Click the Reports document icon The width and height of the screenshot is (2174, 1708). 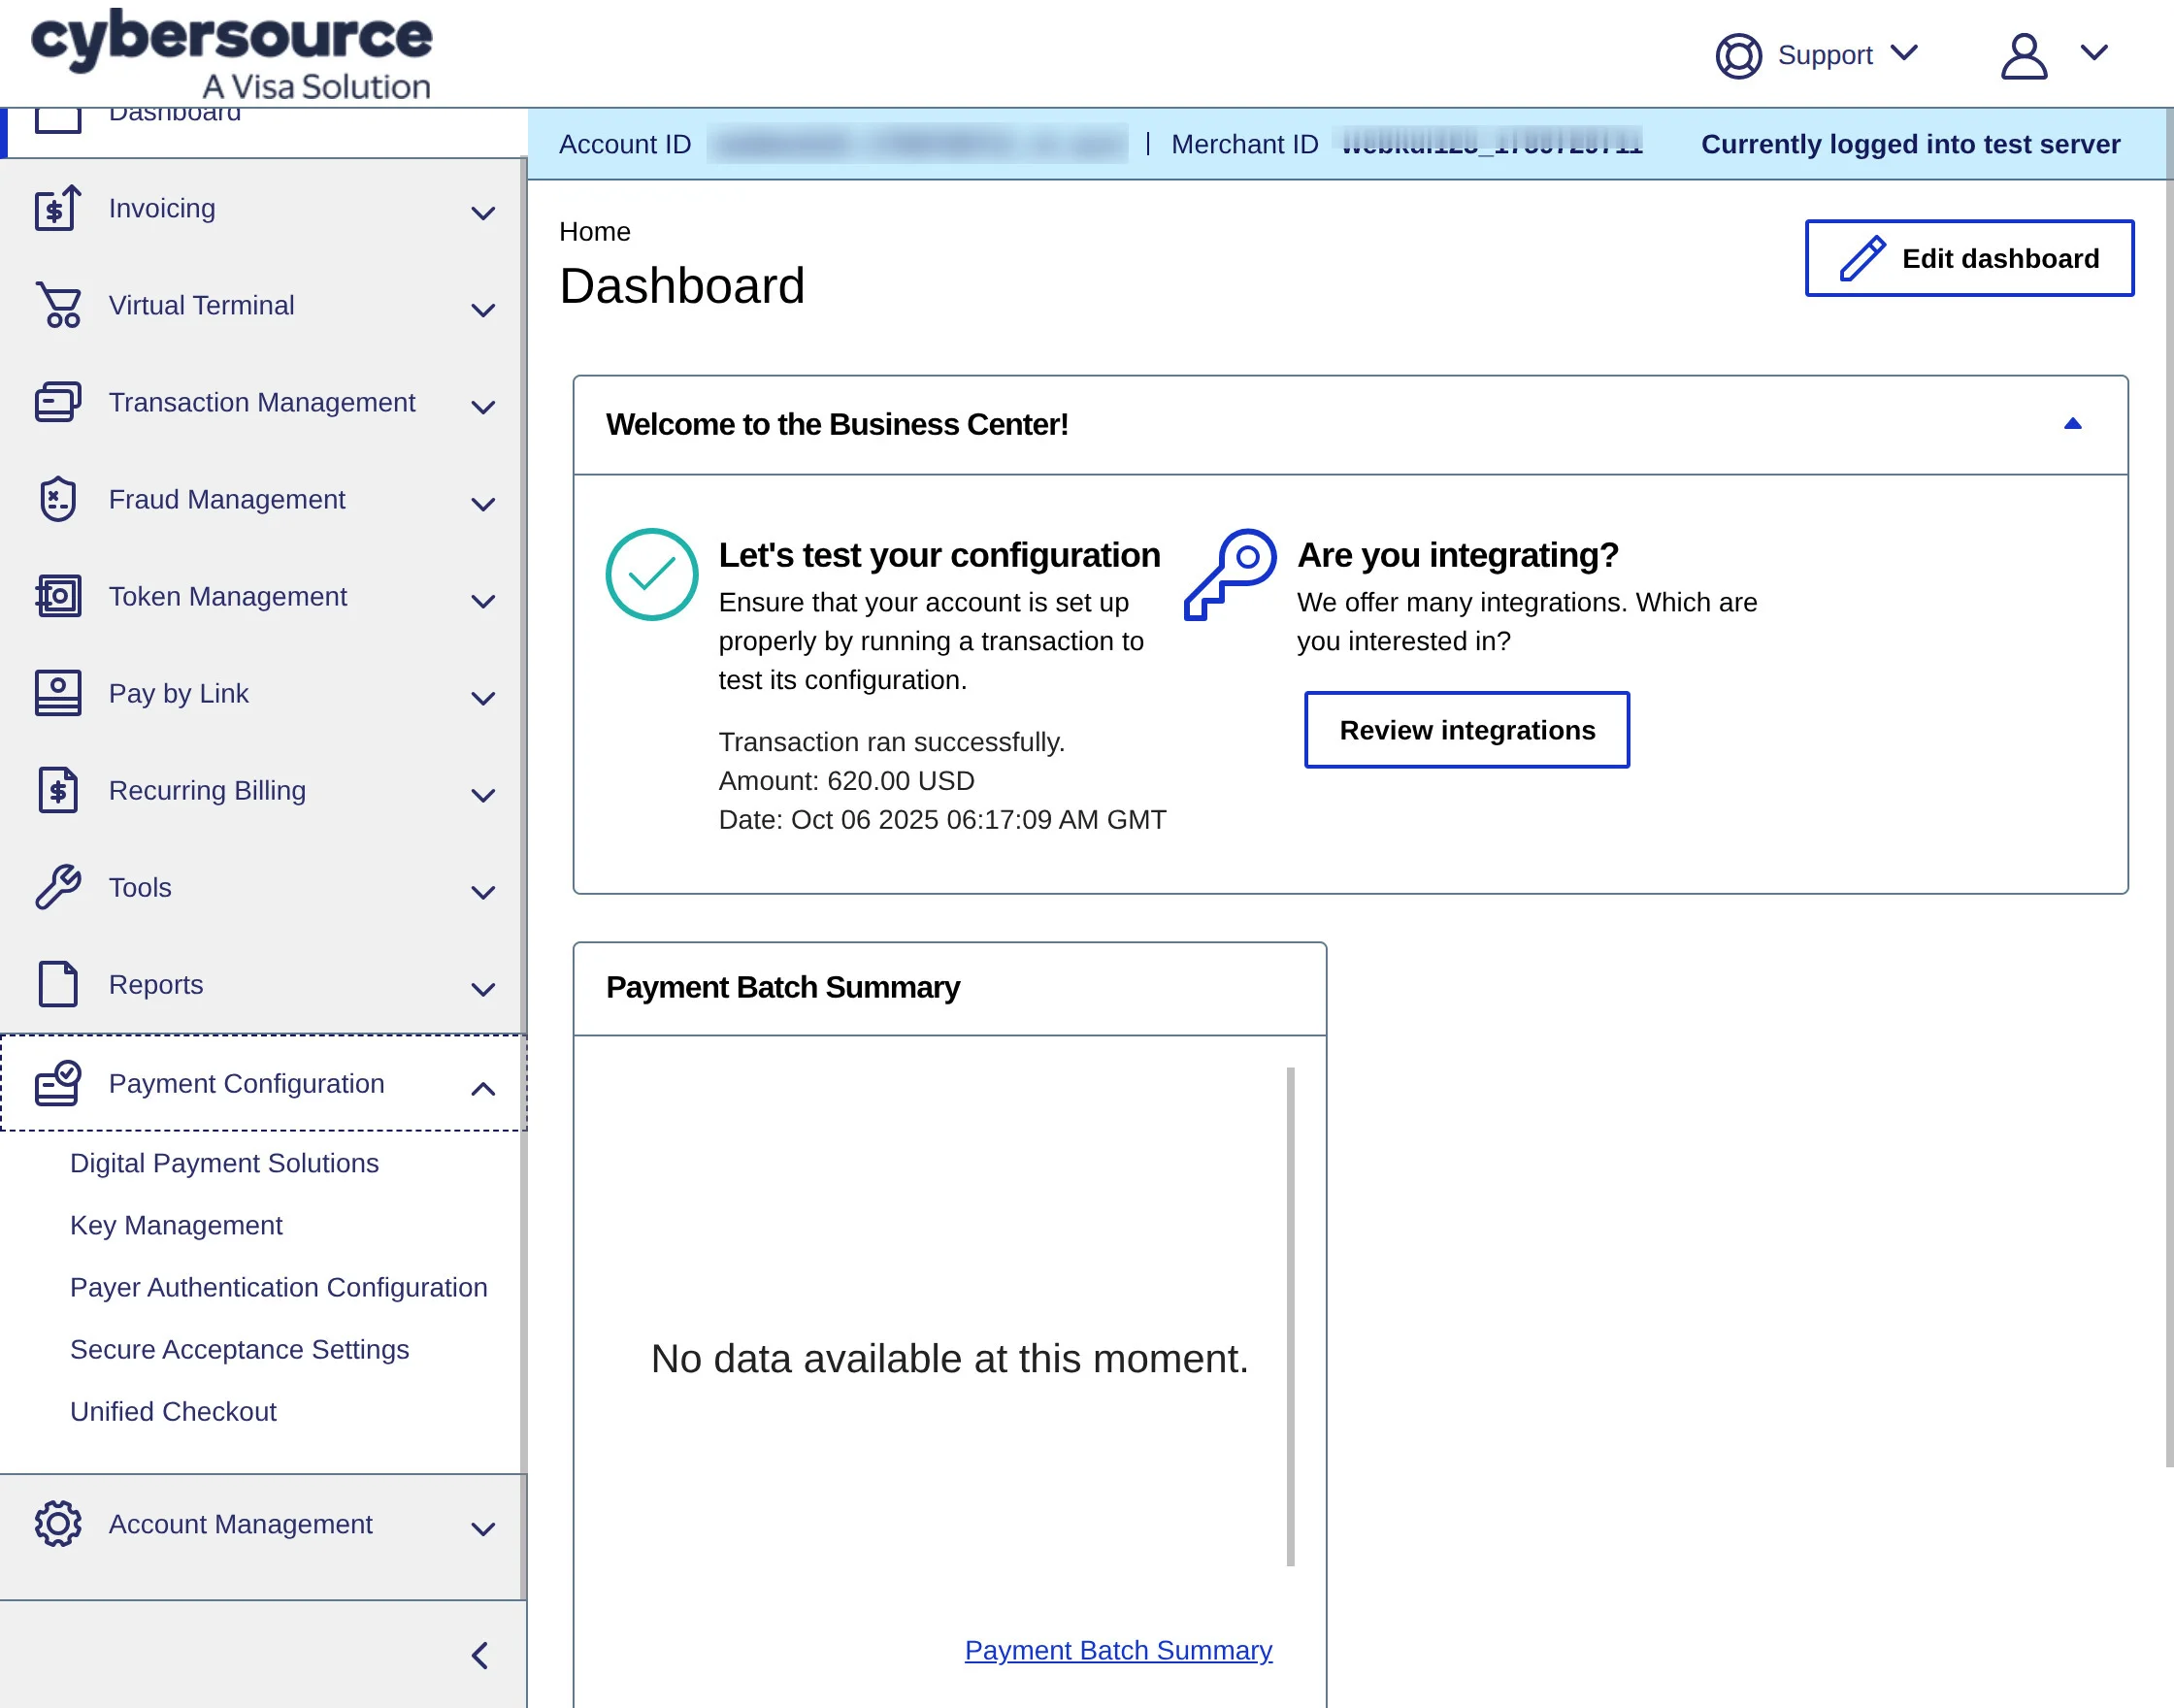(x=57, y=984)
